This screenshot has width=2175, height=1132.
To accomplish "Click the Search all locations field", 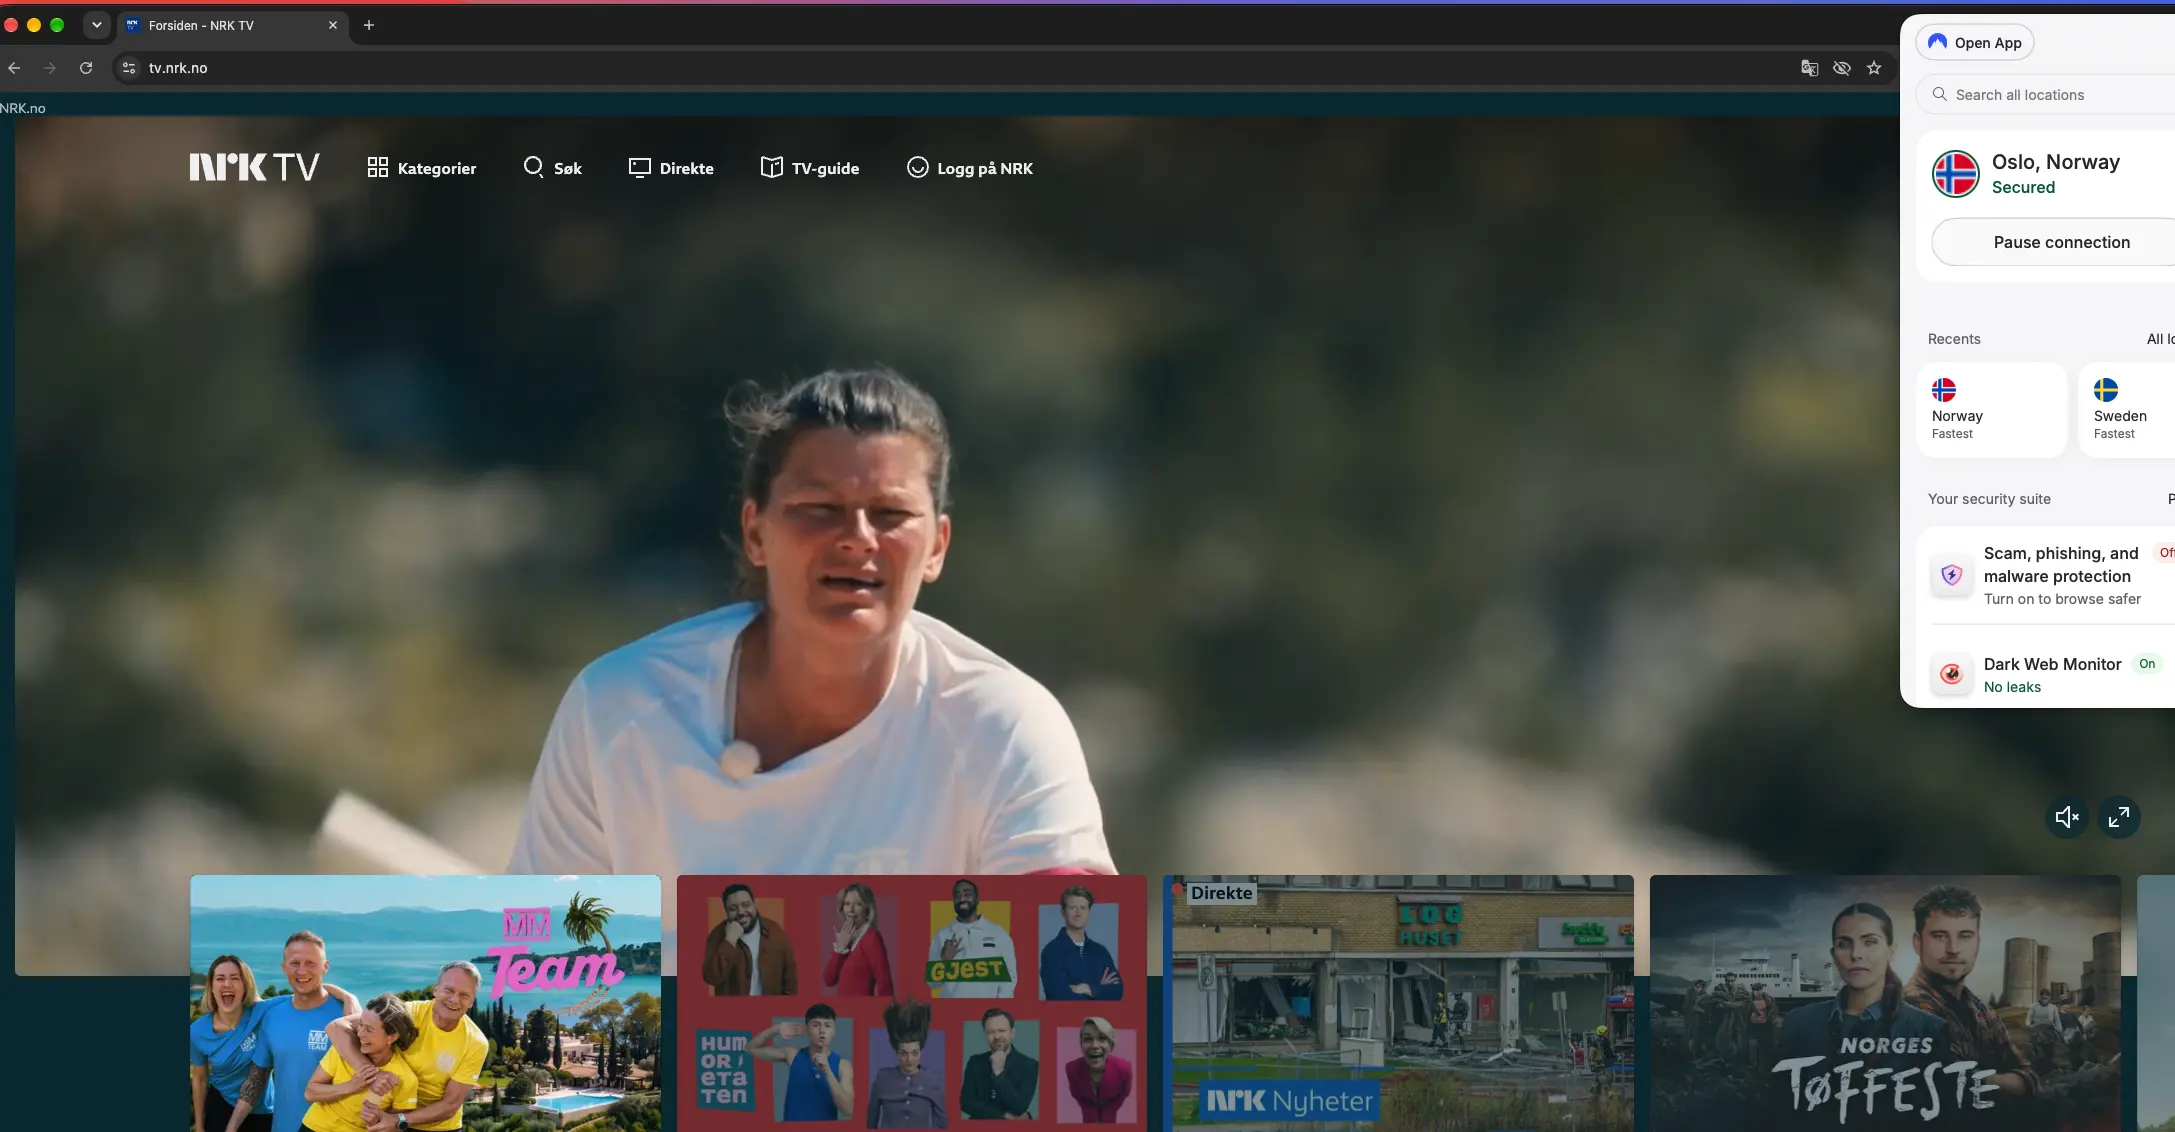I will (2045, 94).
